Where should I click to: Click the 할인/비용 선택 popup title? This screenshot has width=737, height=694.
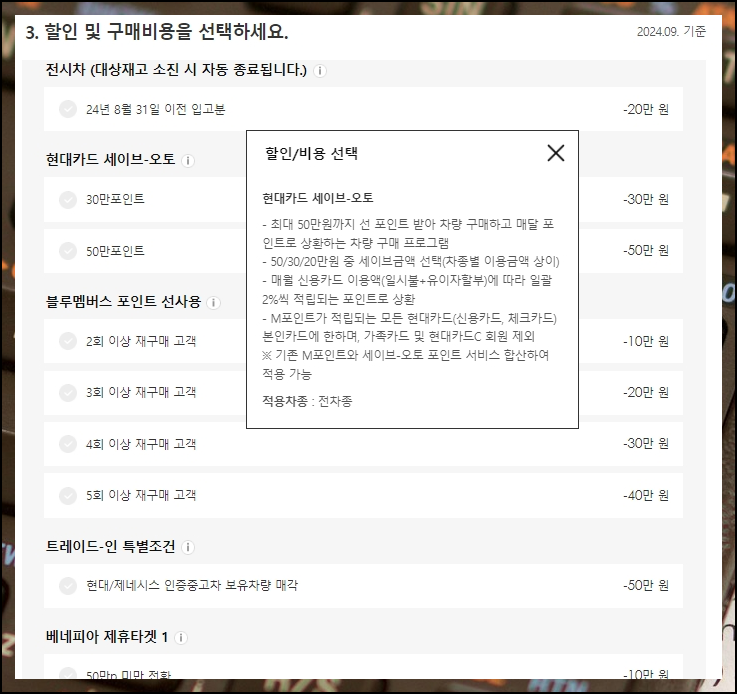(311, 153)
